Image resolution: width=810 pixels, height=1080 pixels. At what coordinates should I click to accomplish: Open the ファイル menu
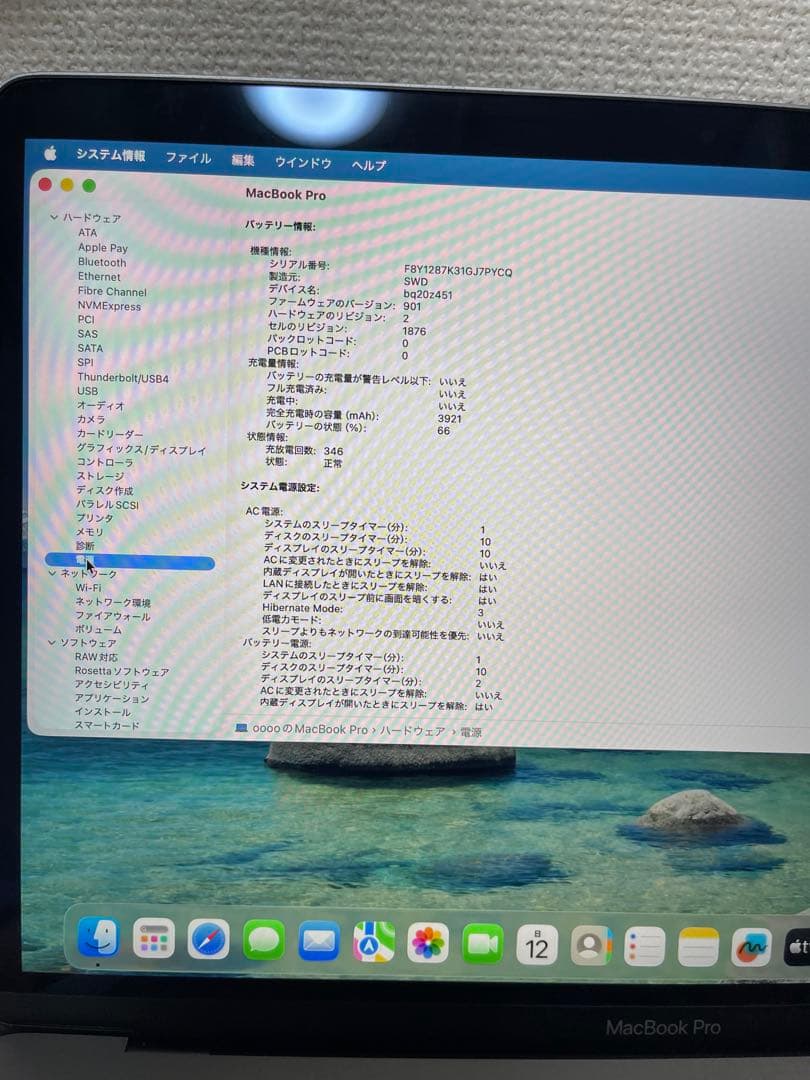click(x=188, y=158)
